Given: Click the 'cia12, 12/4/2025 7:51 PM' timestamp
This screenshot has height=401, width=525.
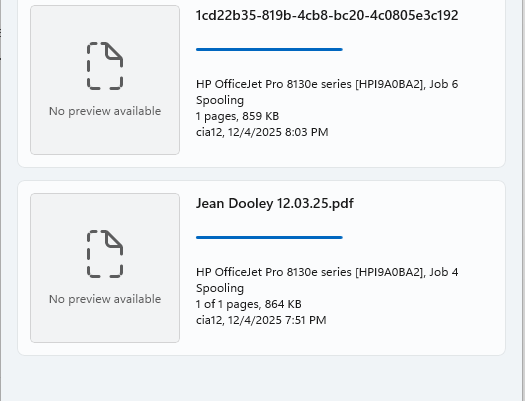Looking at the screenshot, I should tap(261, 320).
